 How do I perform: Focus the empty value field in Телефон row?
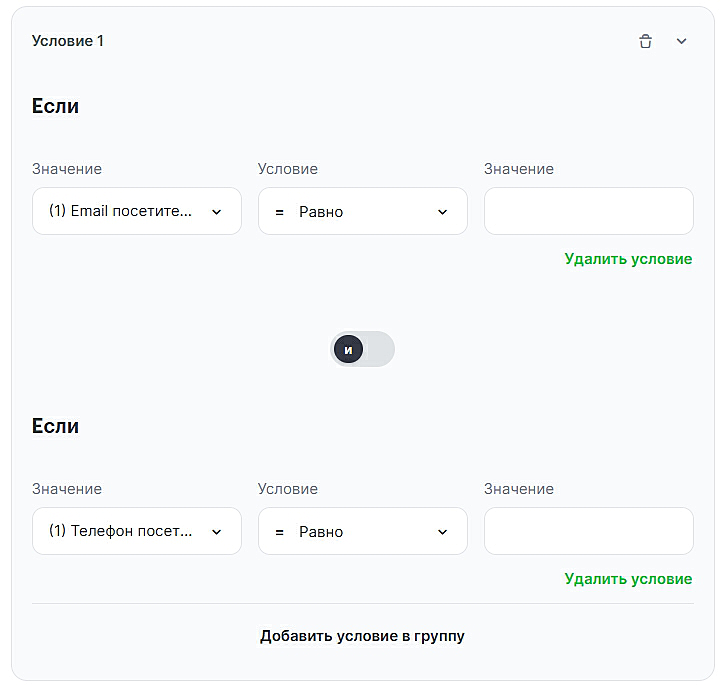click(588, 531)
